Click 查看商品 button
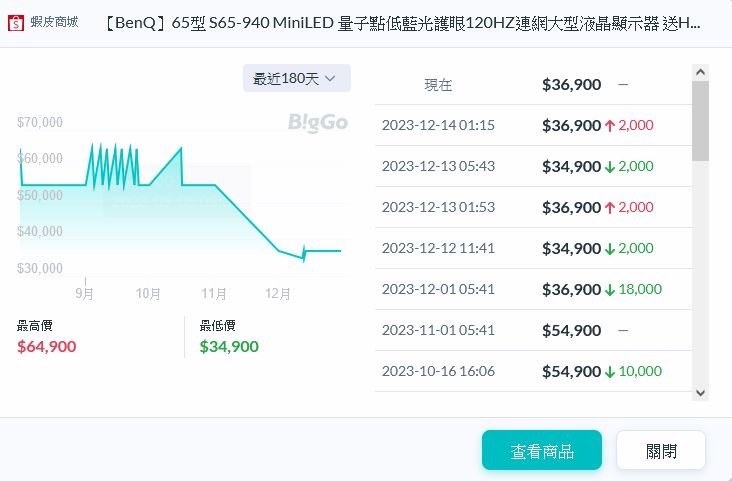732x481 pixels. point(542,451)
